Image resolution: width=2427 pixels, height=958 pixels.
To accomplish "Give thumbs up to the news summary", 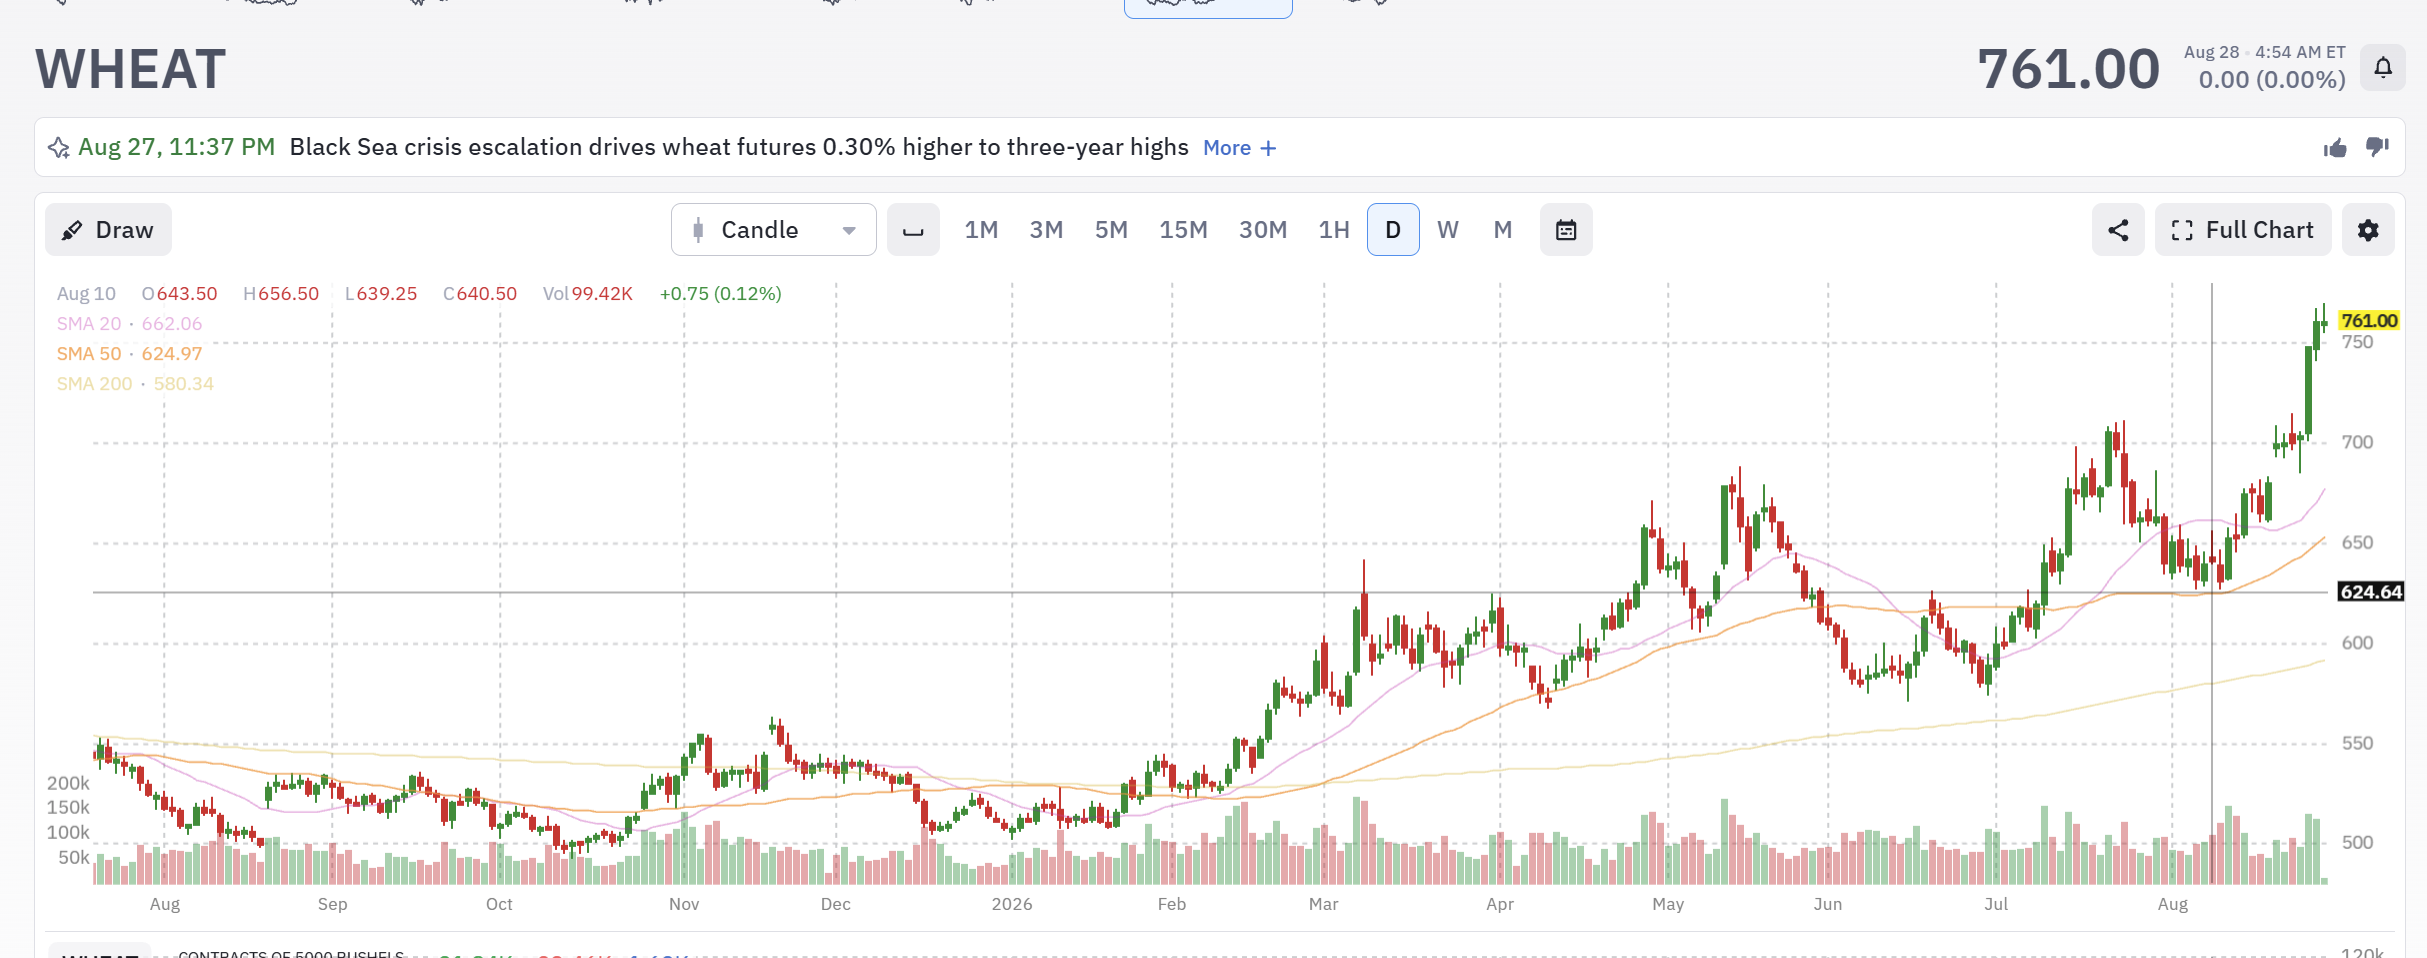I will [2335, 148].
